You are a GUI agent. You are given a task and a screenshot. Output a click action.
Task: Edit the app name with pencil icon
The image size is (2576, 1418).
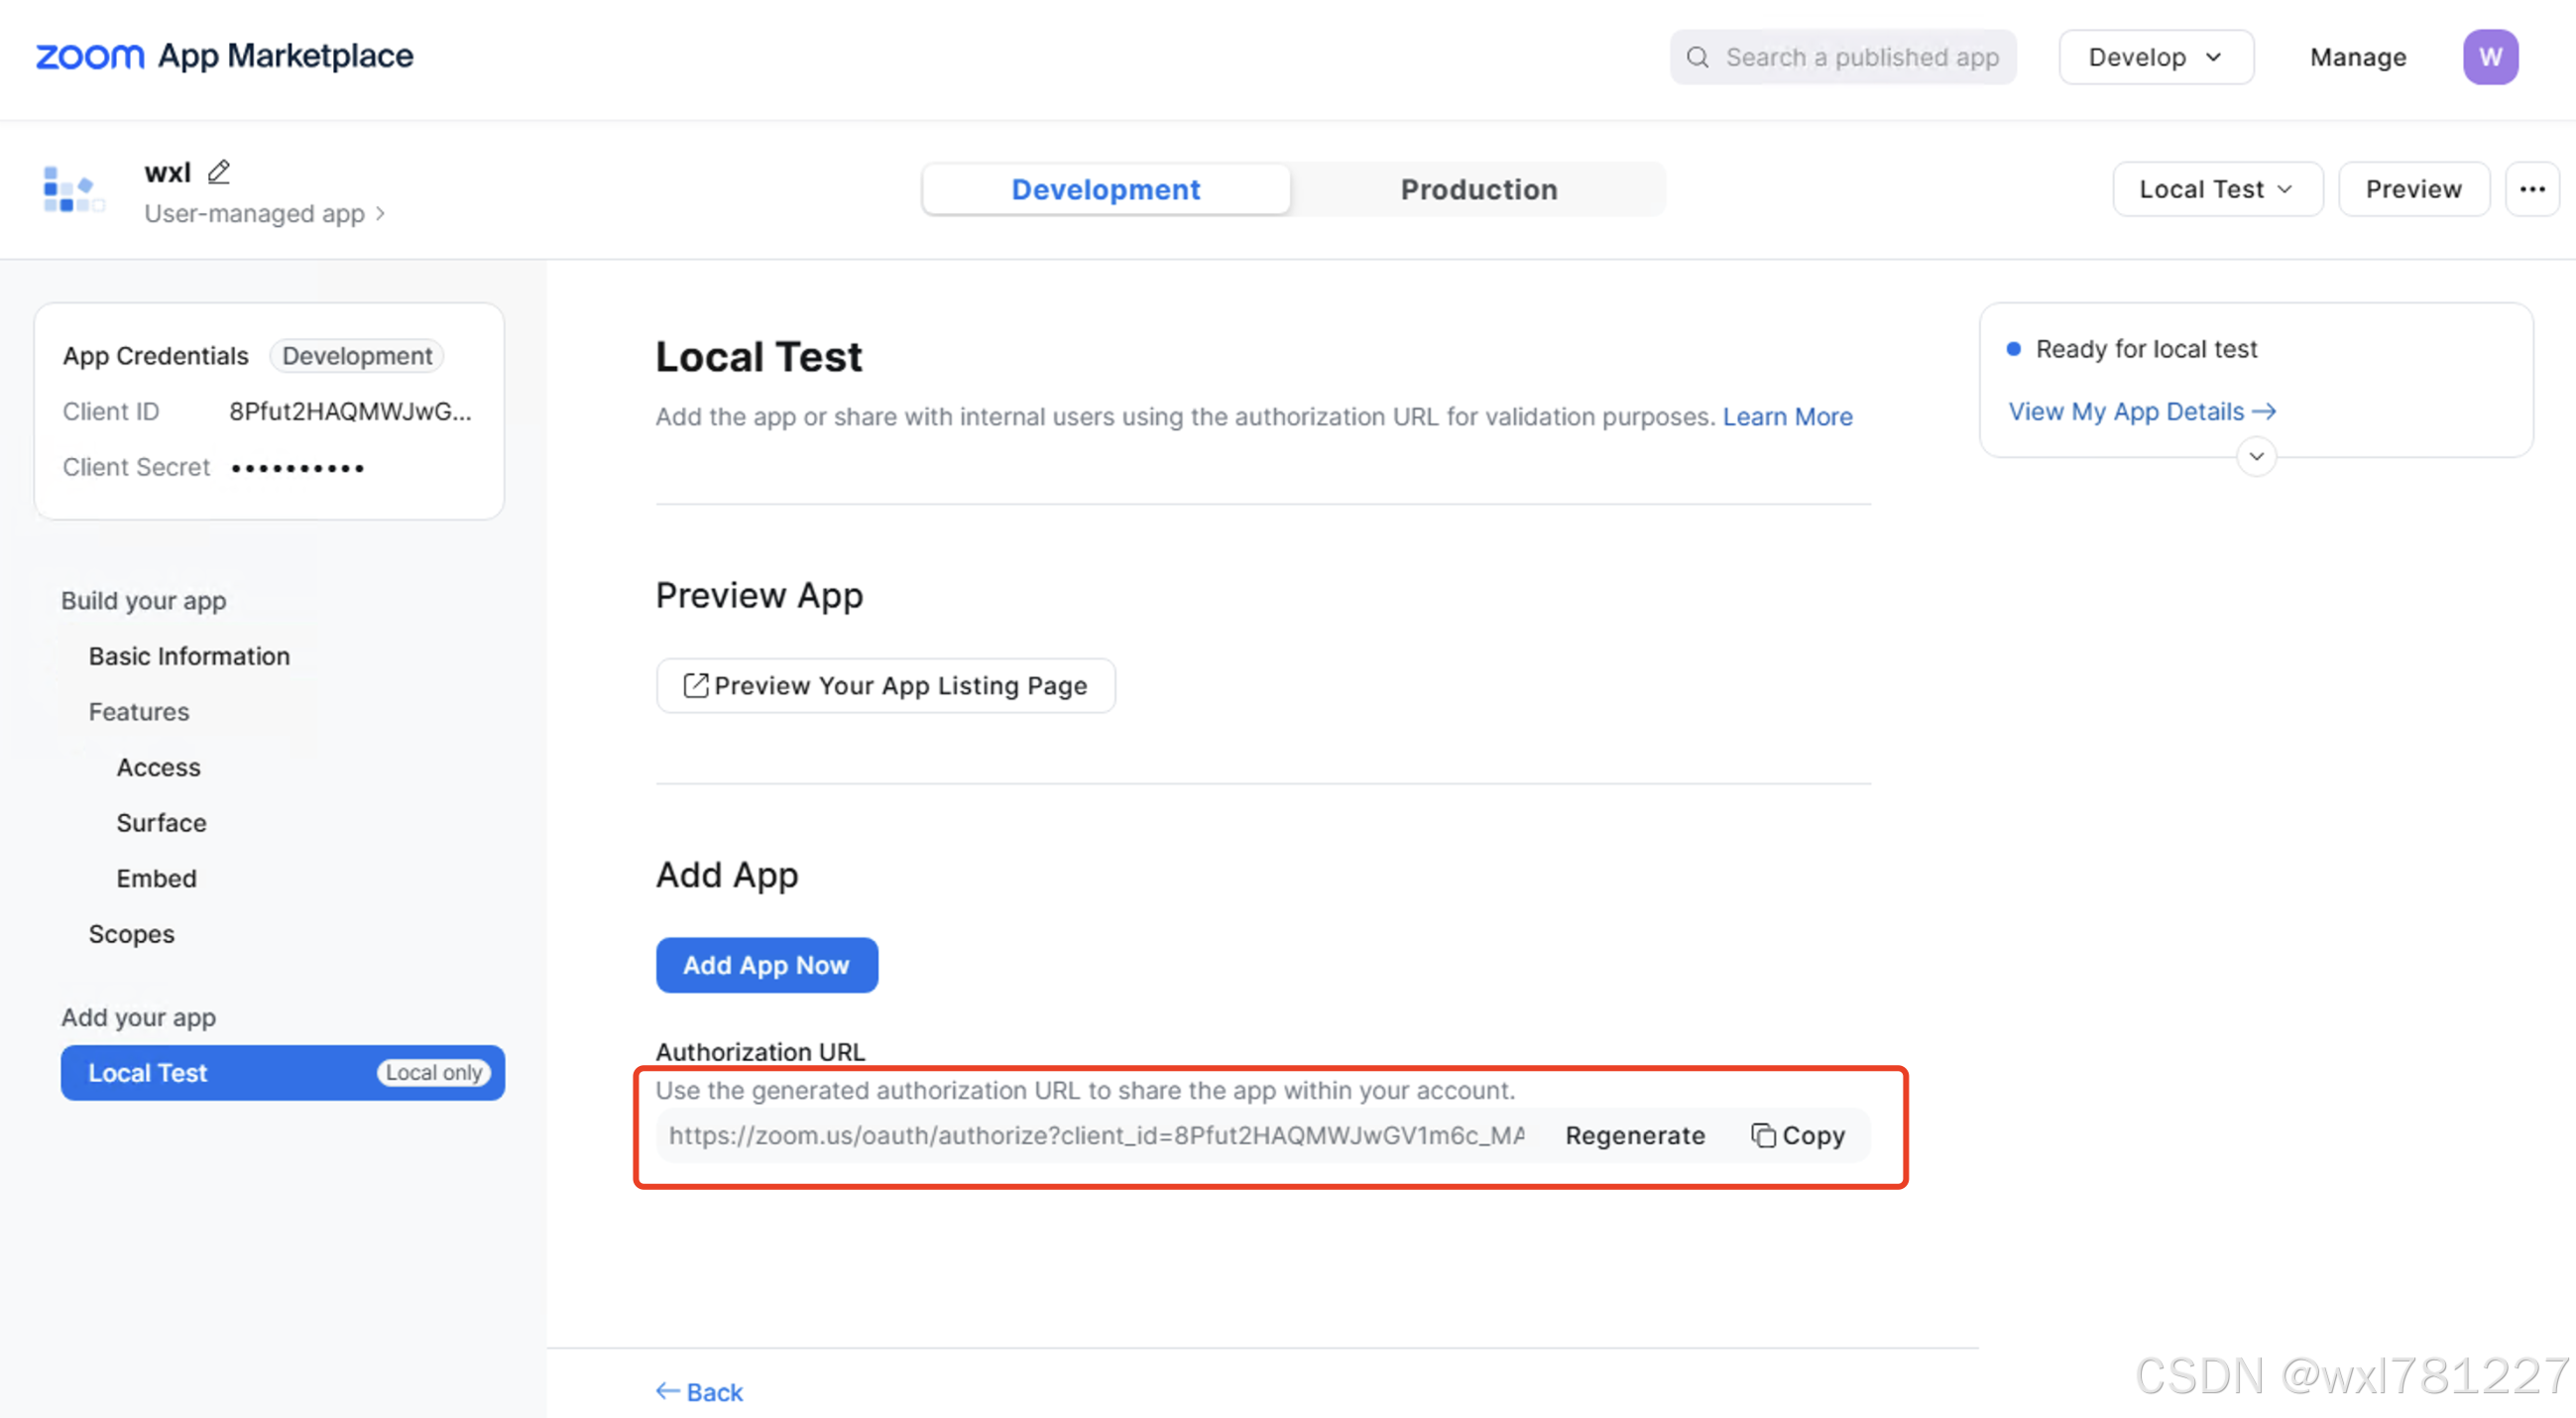[219, 172]
